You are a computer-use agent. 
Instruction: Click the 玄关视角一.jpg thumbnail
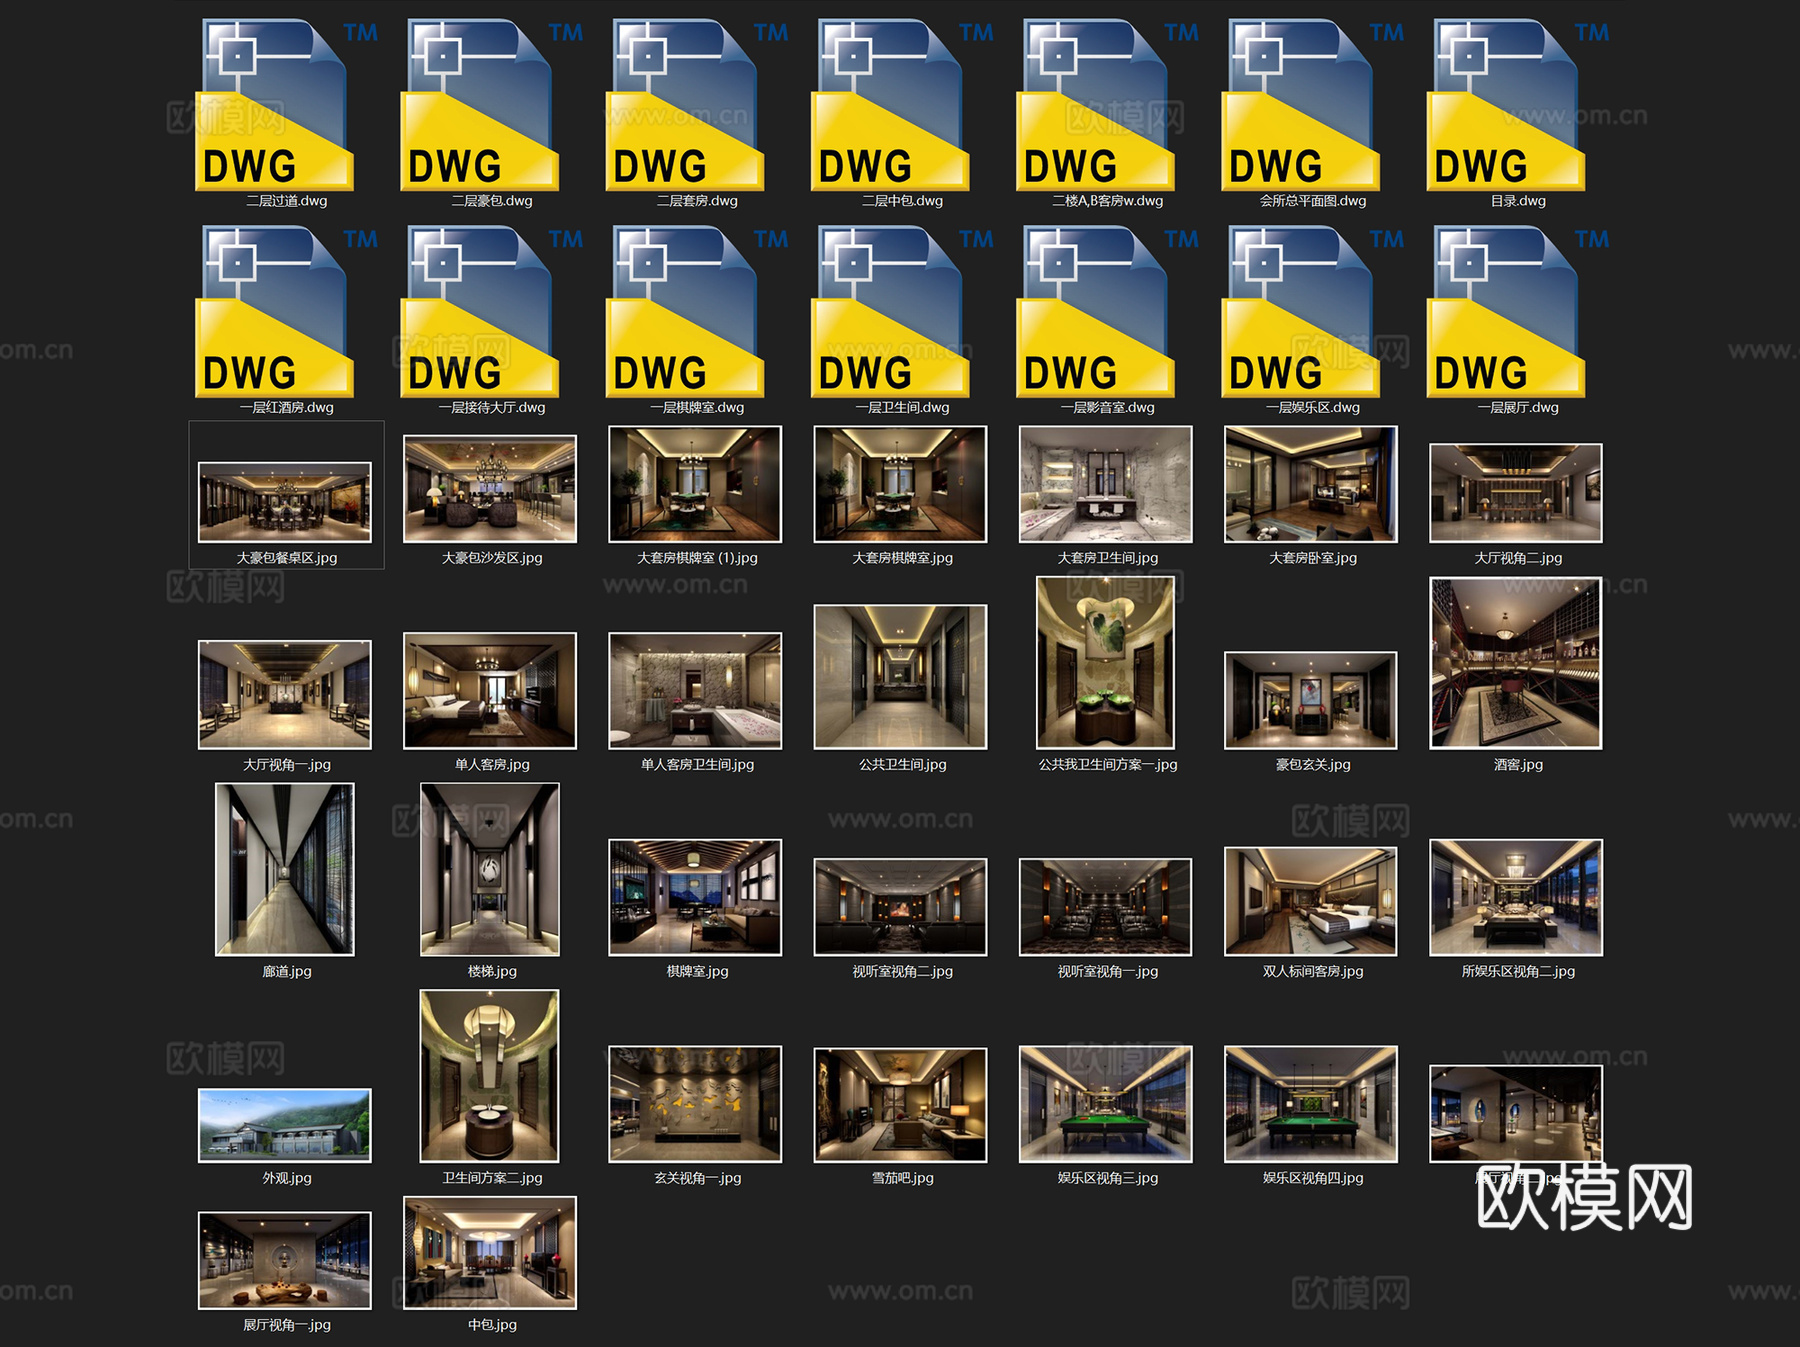(x=695, y=1105)
